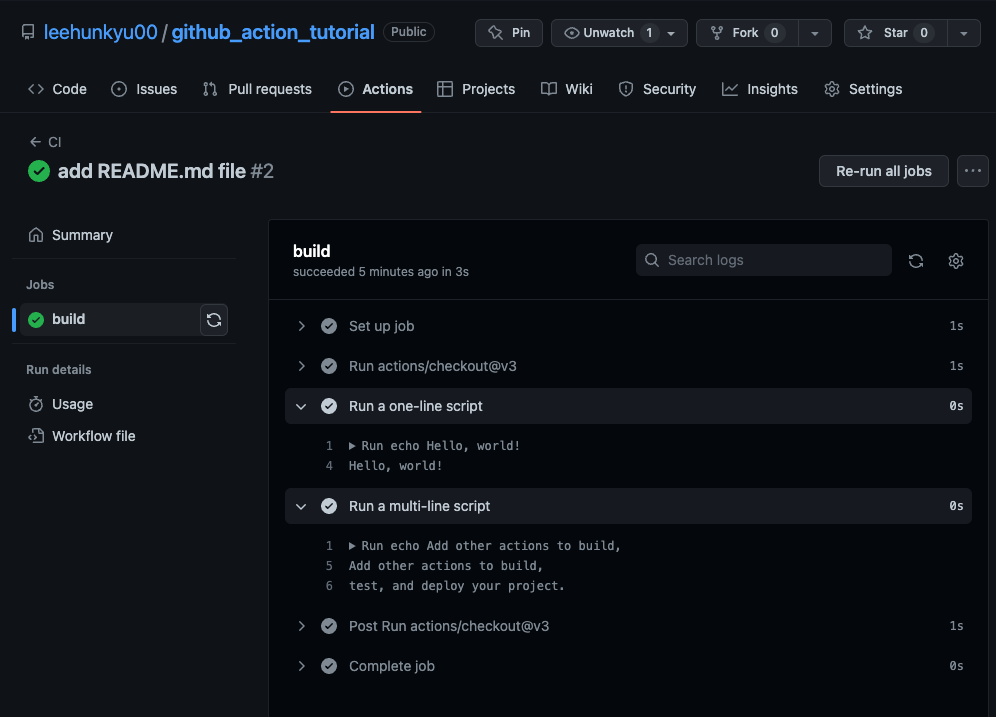Image resolution: width=996 pixels, height=717 pixels.
Task: Click the green check beside build job
Action: pos(36,319)
